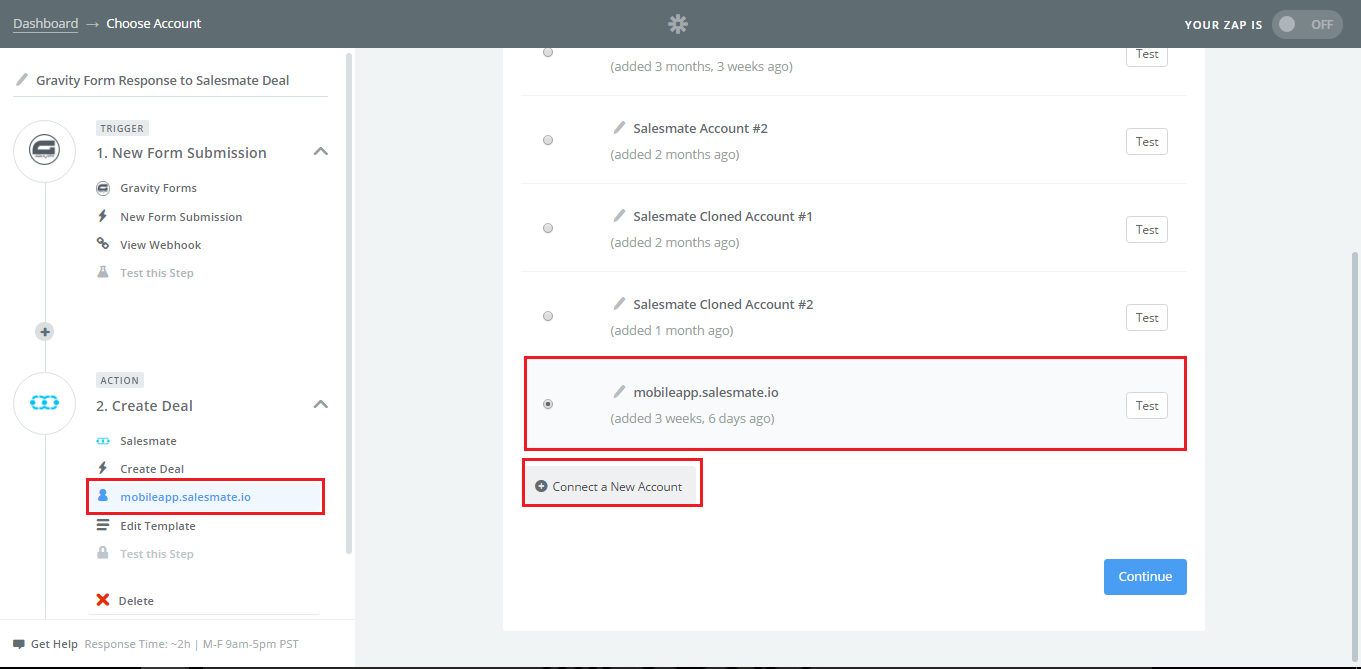Select radio for Salesmate Cloned Account #1
This screenshot has height=669, width=1361.
click(x=548, y=228)
